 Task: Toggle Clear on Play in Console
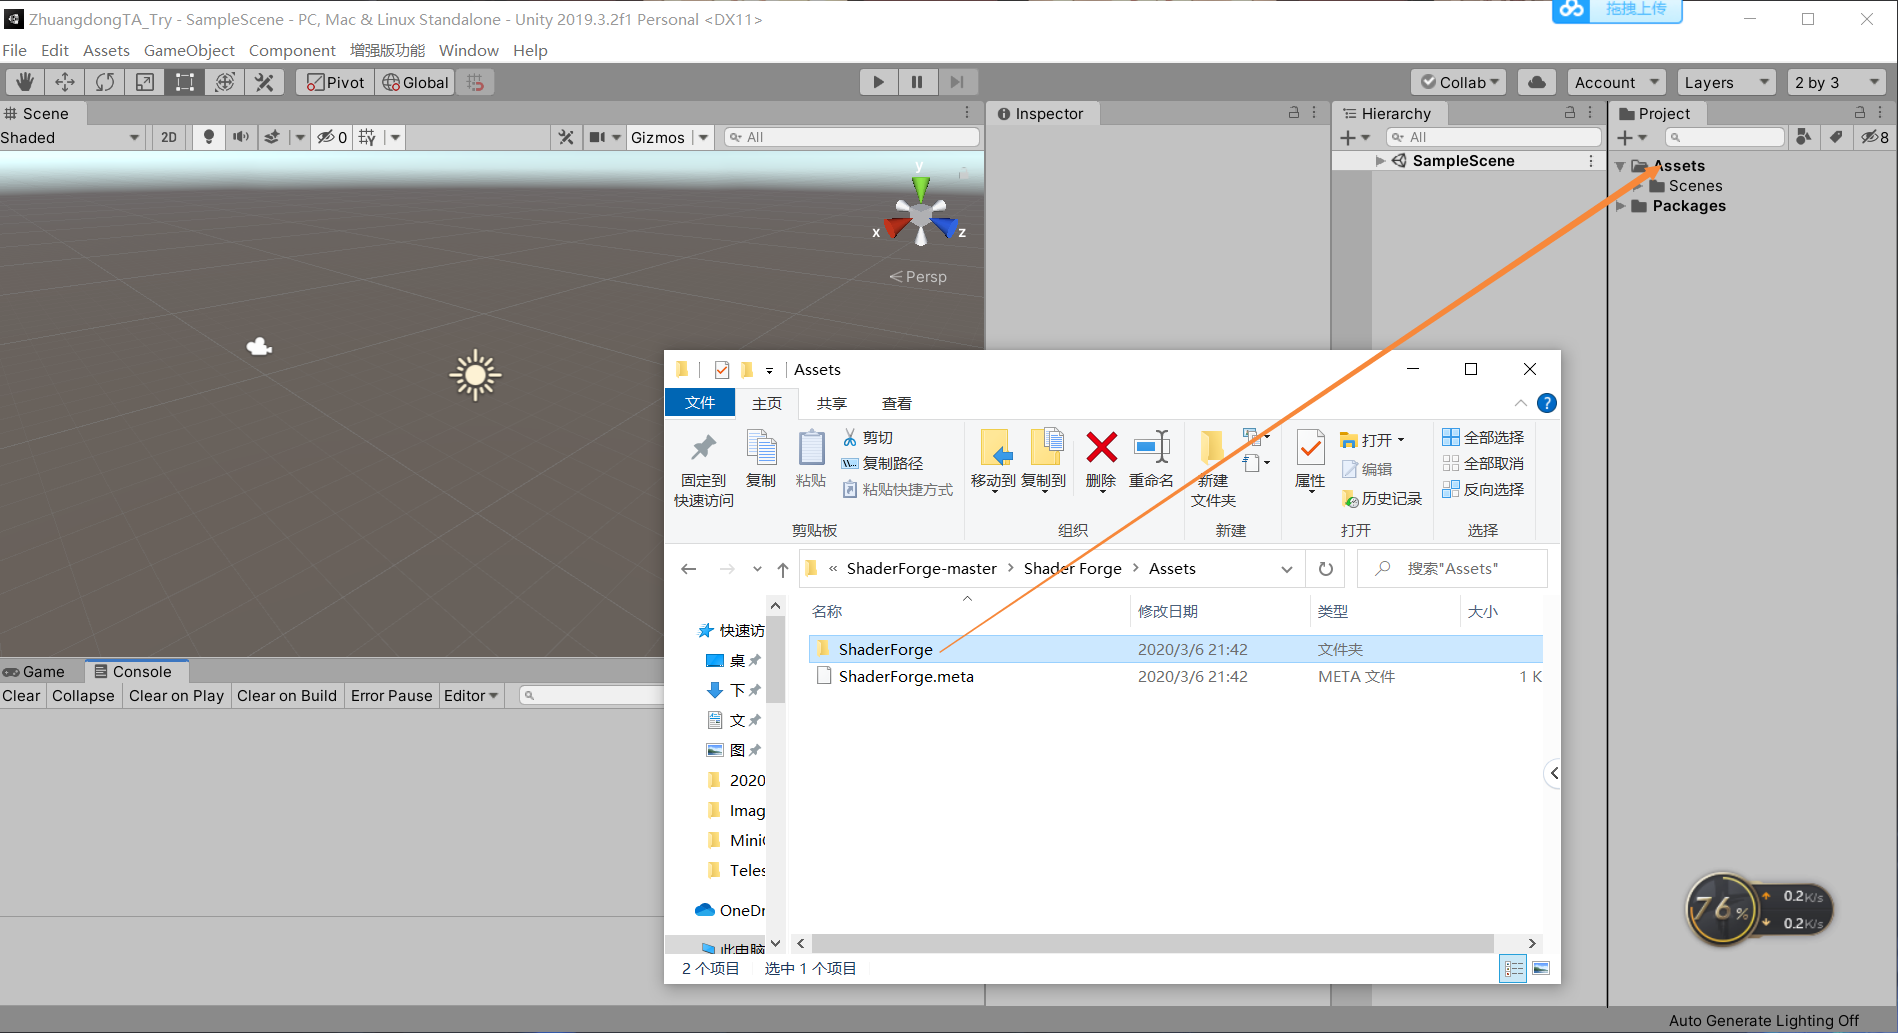click(x=176, y=695)
